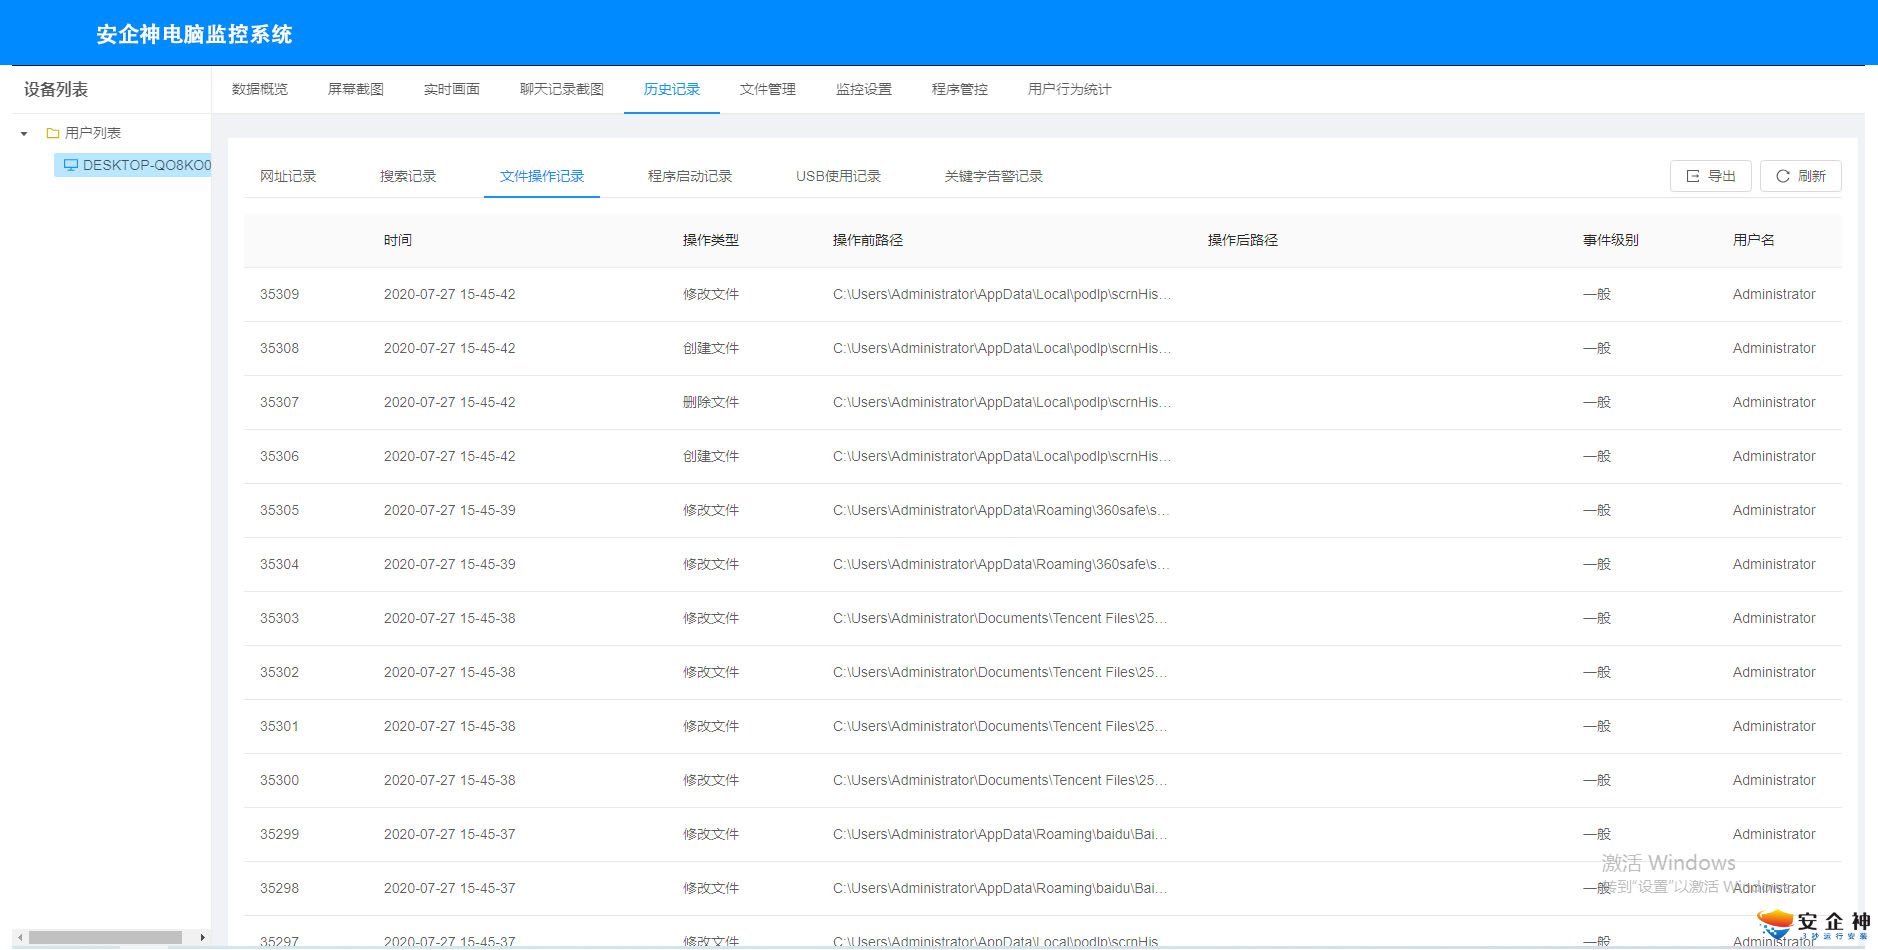The height and width of the screenshot is (950, 1878).
Task: Open the USB使用记录 sub-tab
Action: (838, 176)
